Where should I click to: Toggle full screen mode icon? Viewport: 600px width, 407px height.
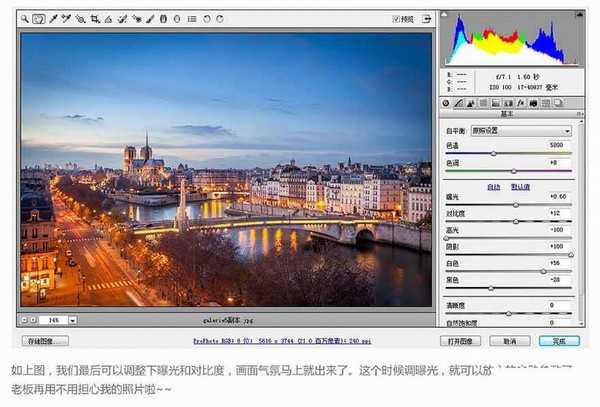(427, 19)
